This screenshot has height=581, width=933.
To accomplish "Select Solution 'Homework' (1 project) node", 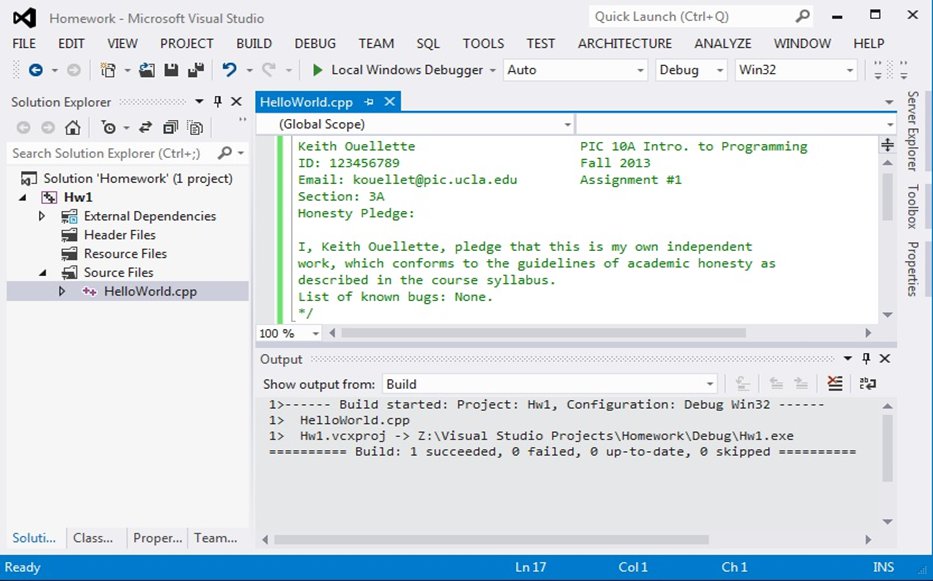I will pyautogui.click(x=137, y=178).
